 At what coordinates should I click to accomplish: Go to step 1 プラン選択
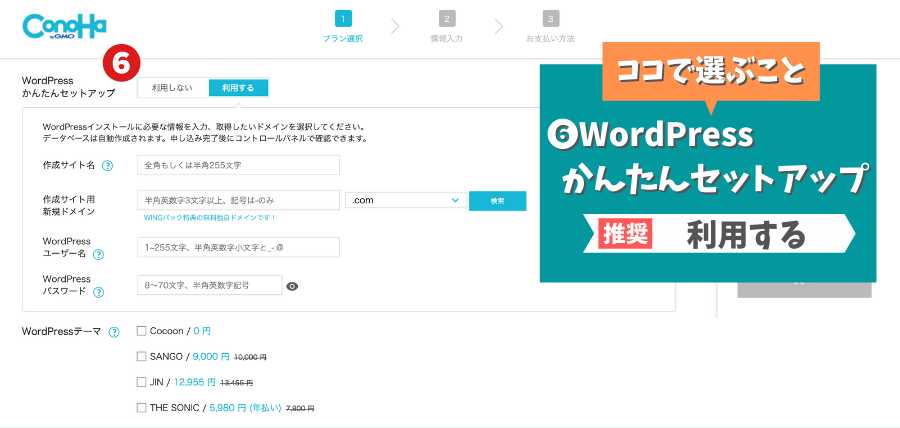pos(343,28)
